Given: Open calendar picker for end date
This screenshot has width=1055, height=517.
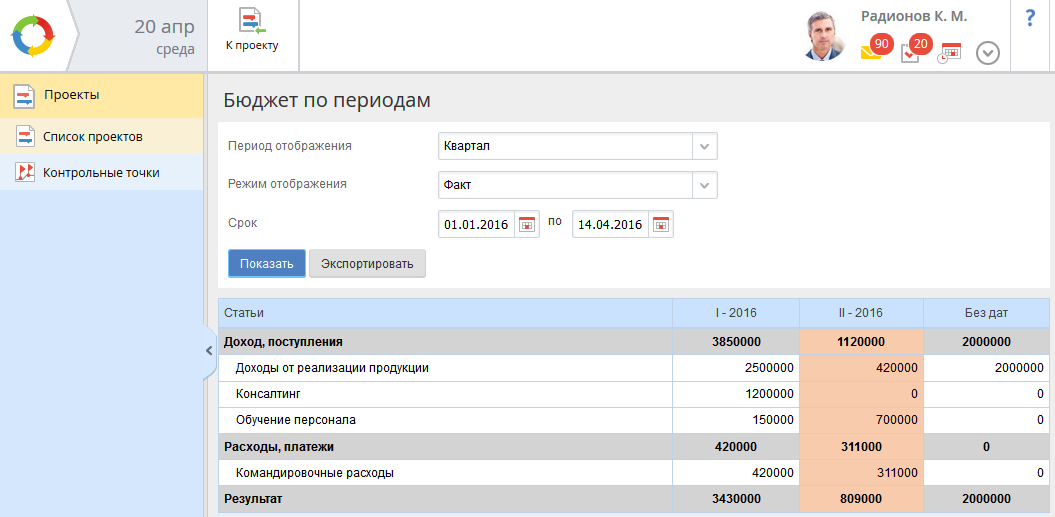Looking at the screenshot, I should pos(661,225).
